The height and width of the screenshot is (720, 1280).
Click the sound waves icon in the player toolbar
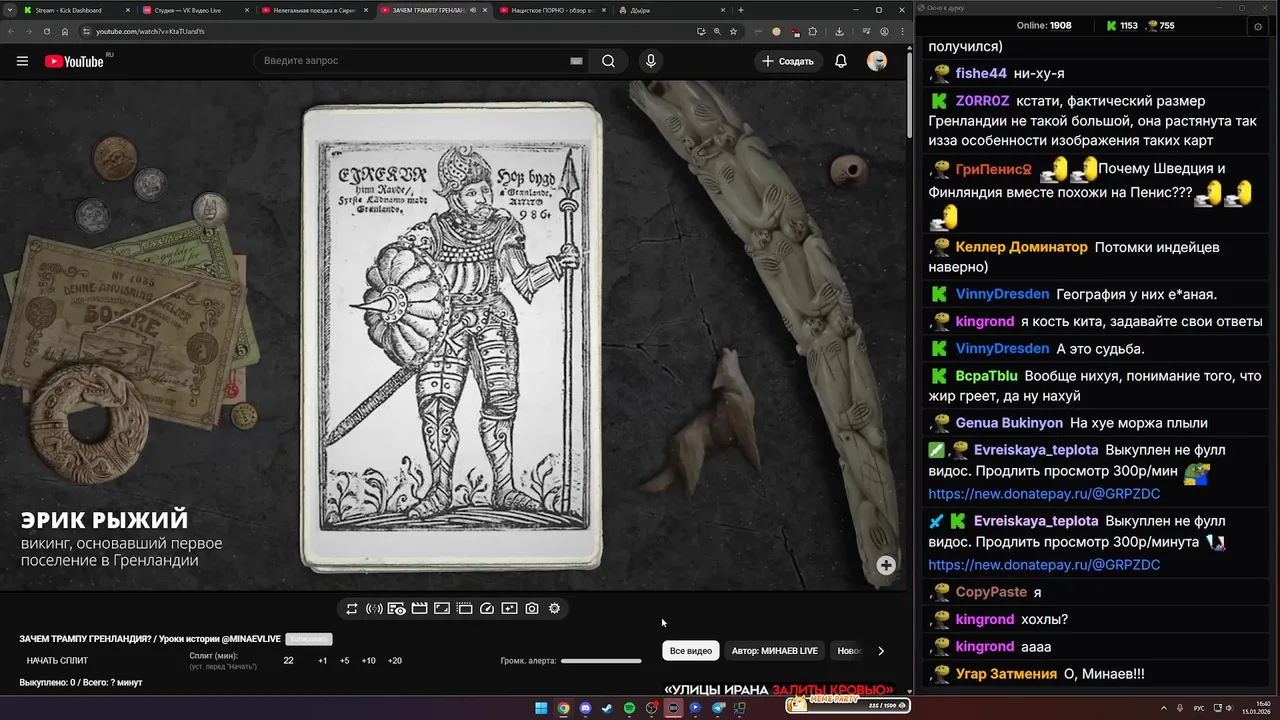click(x=374, y=608)
